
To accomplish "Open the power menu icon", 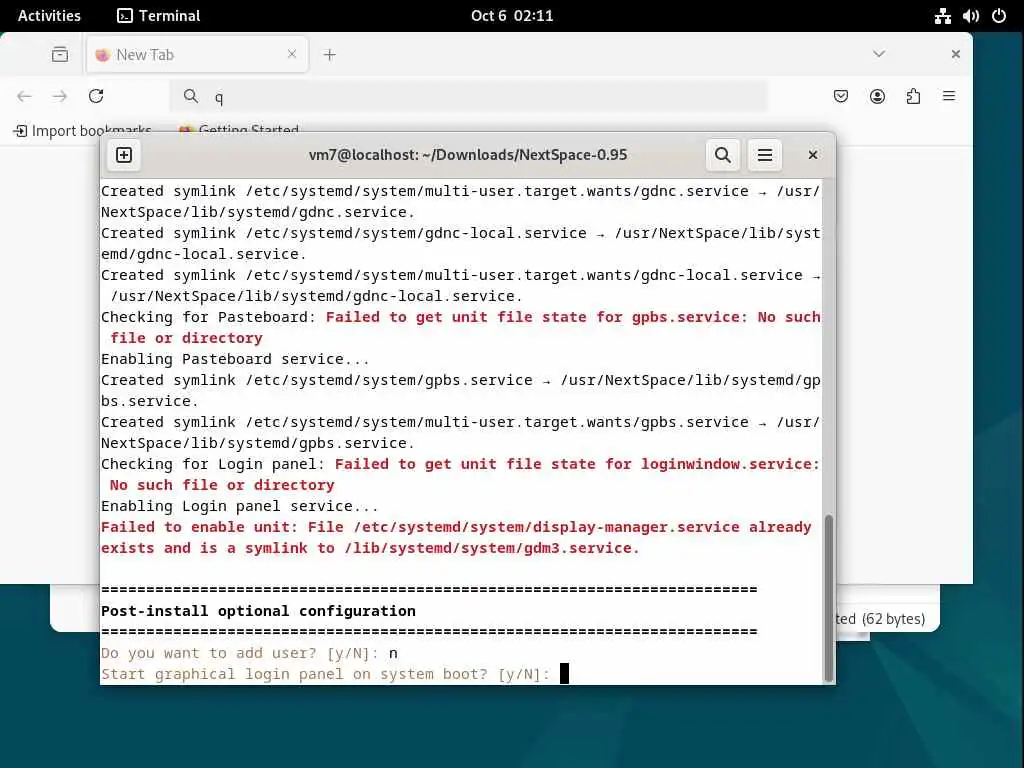I will (999, 16).
